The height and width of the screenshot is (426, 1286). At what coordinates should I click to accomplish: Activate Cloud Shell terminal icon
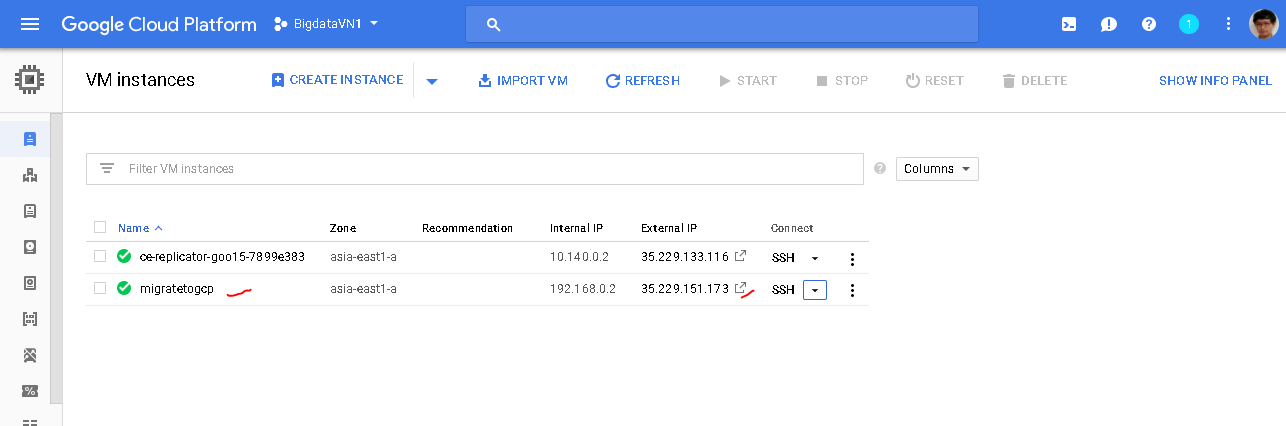1069,24
